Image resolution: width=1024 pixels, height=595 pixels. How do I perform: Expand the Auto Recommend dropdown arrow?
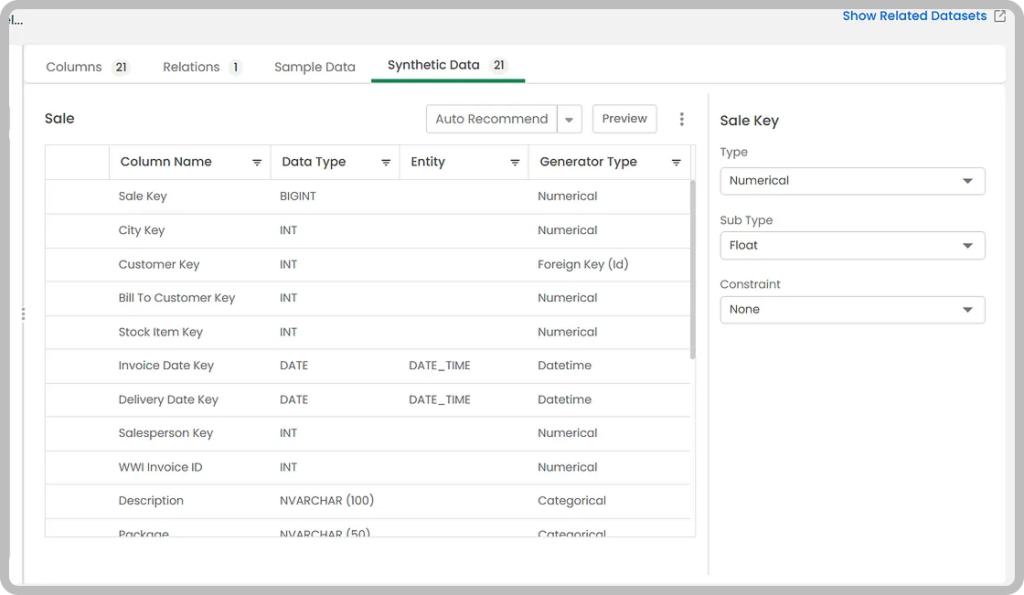click(569, 120)
